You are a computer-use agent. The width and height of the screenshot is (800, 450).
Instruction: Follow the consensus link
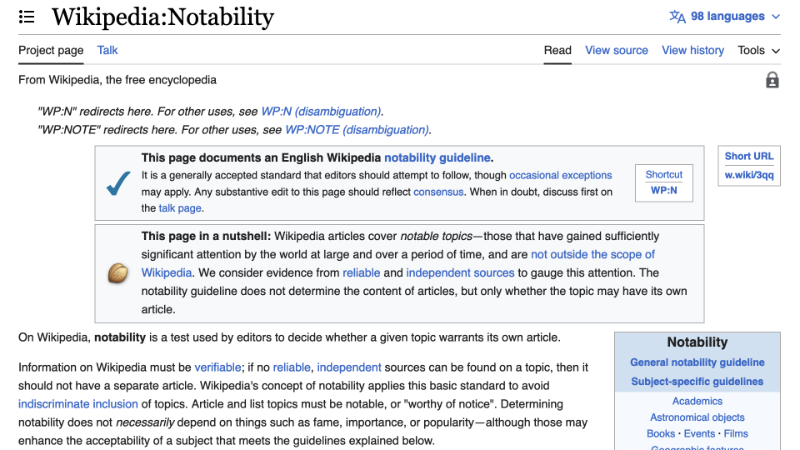(x=438, y=192)
